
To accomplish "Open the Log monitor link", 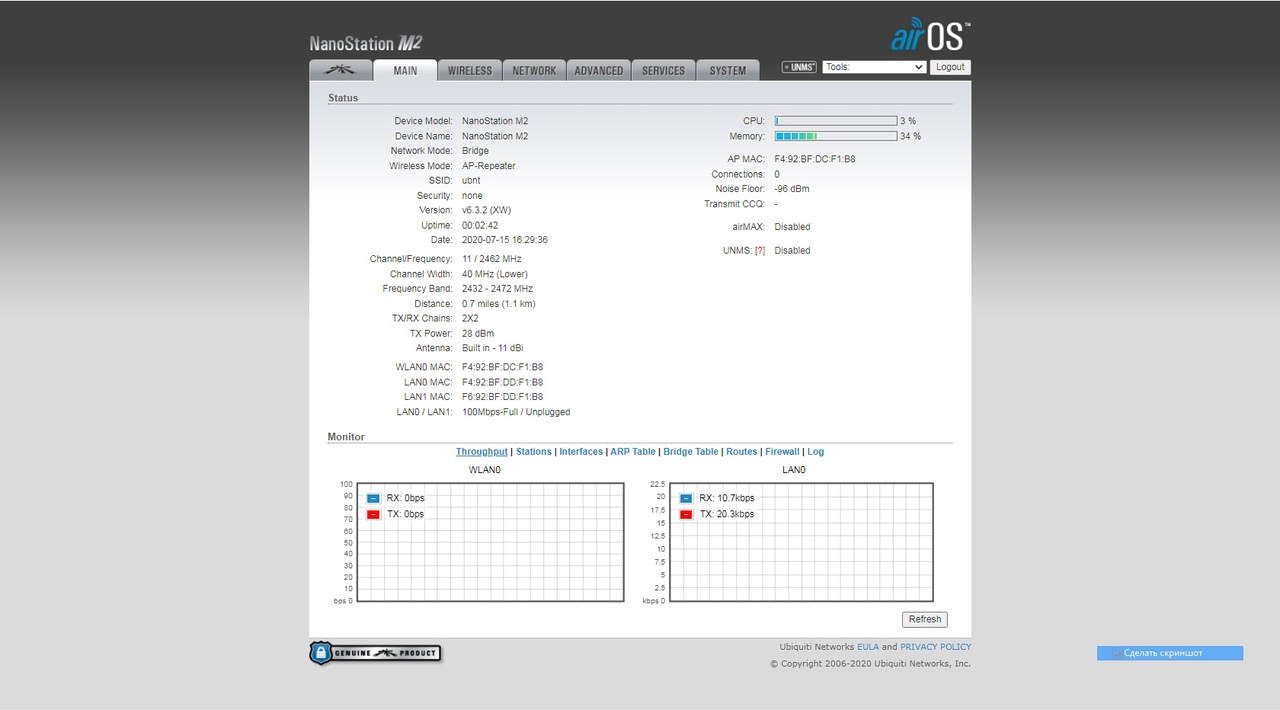I will [816, 452].
